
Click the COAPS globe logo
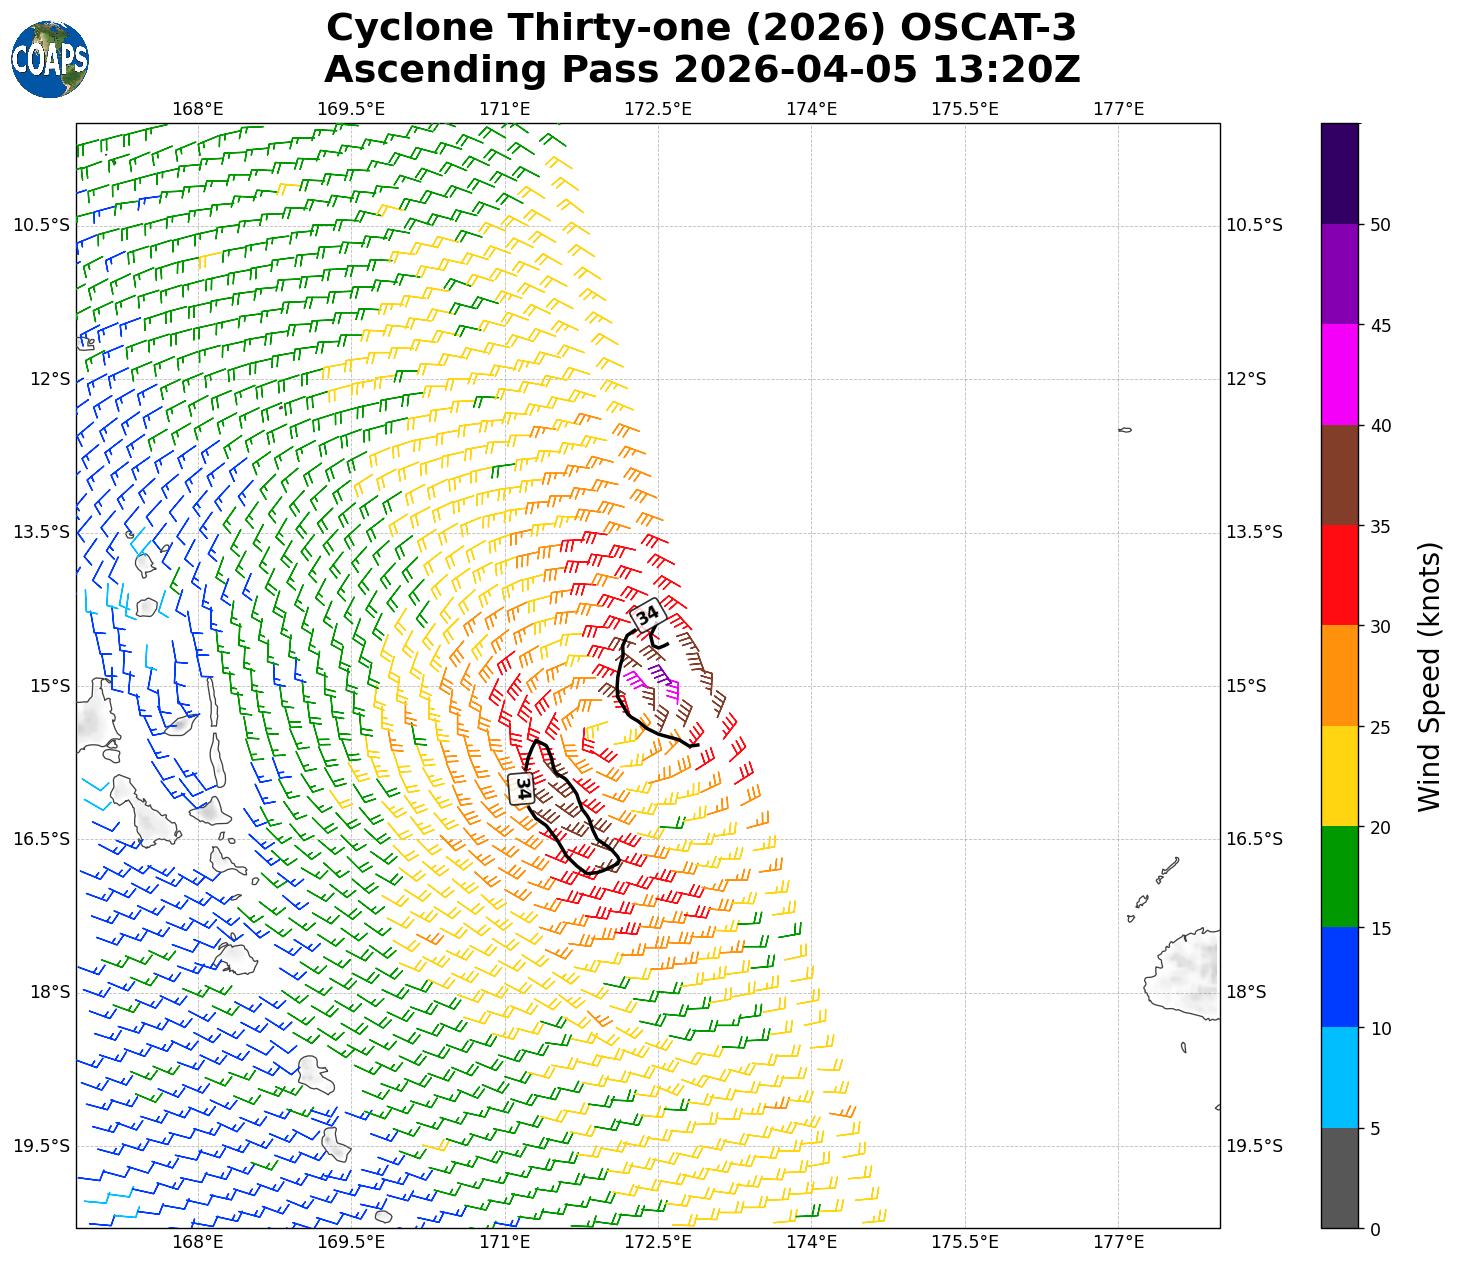pyautogui.click(x=50, y=59)
